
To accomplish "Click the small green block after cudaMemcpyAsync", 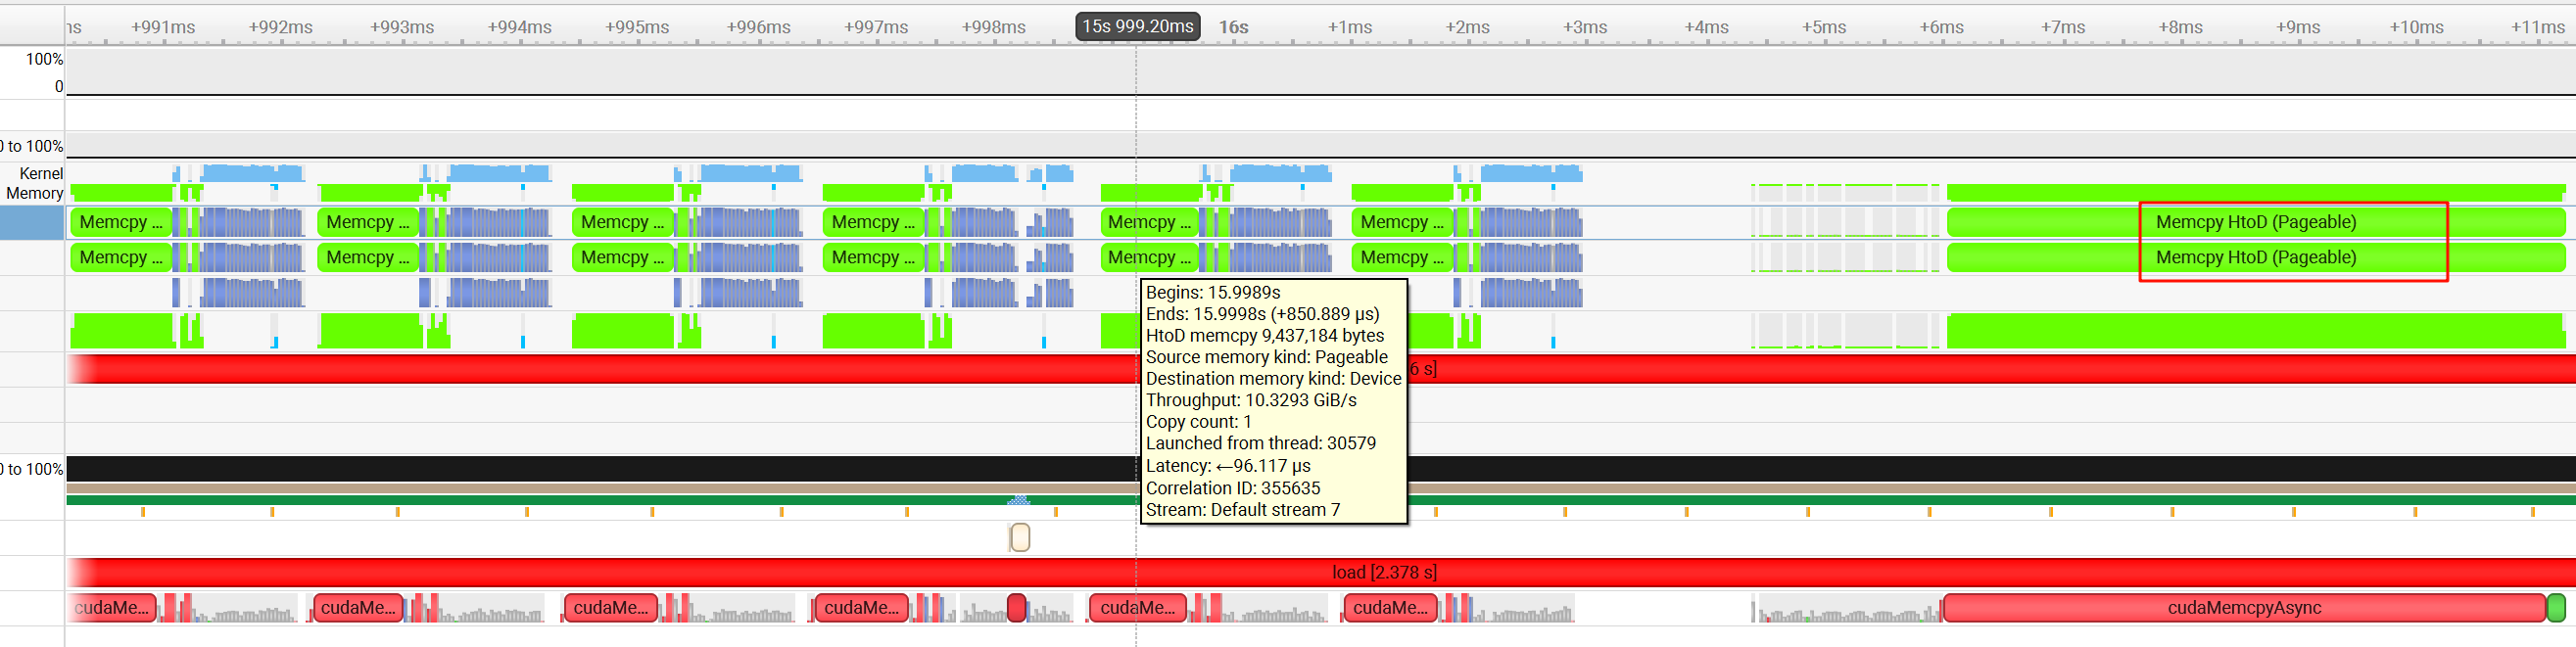I will click(2556, 608).
